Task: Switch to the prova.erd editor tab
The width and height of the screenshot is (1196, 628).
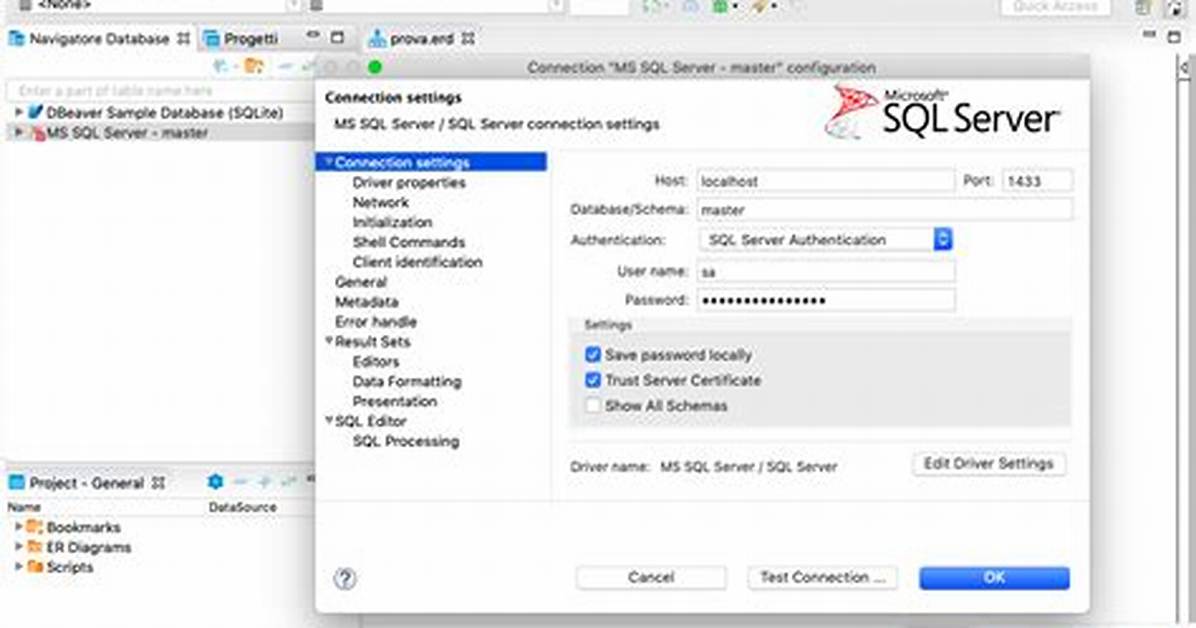Action: point(421,38)
